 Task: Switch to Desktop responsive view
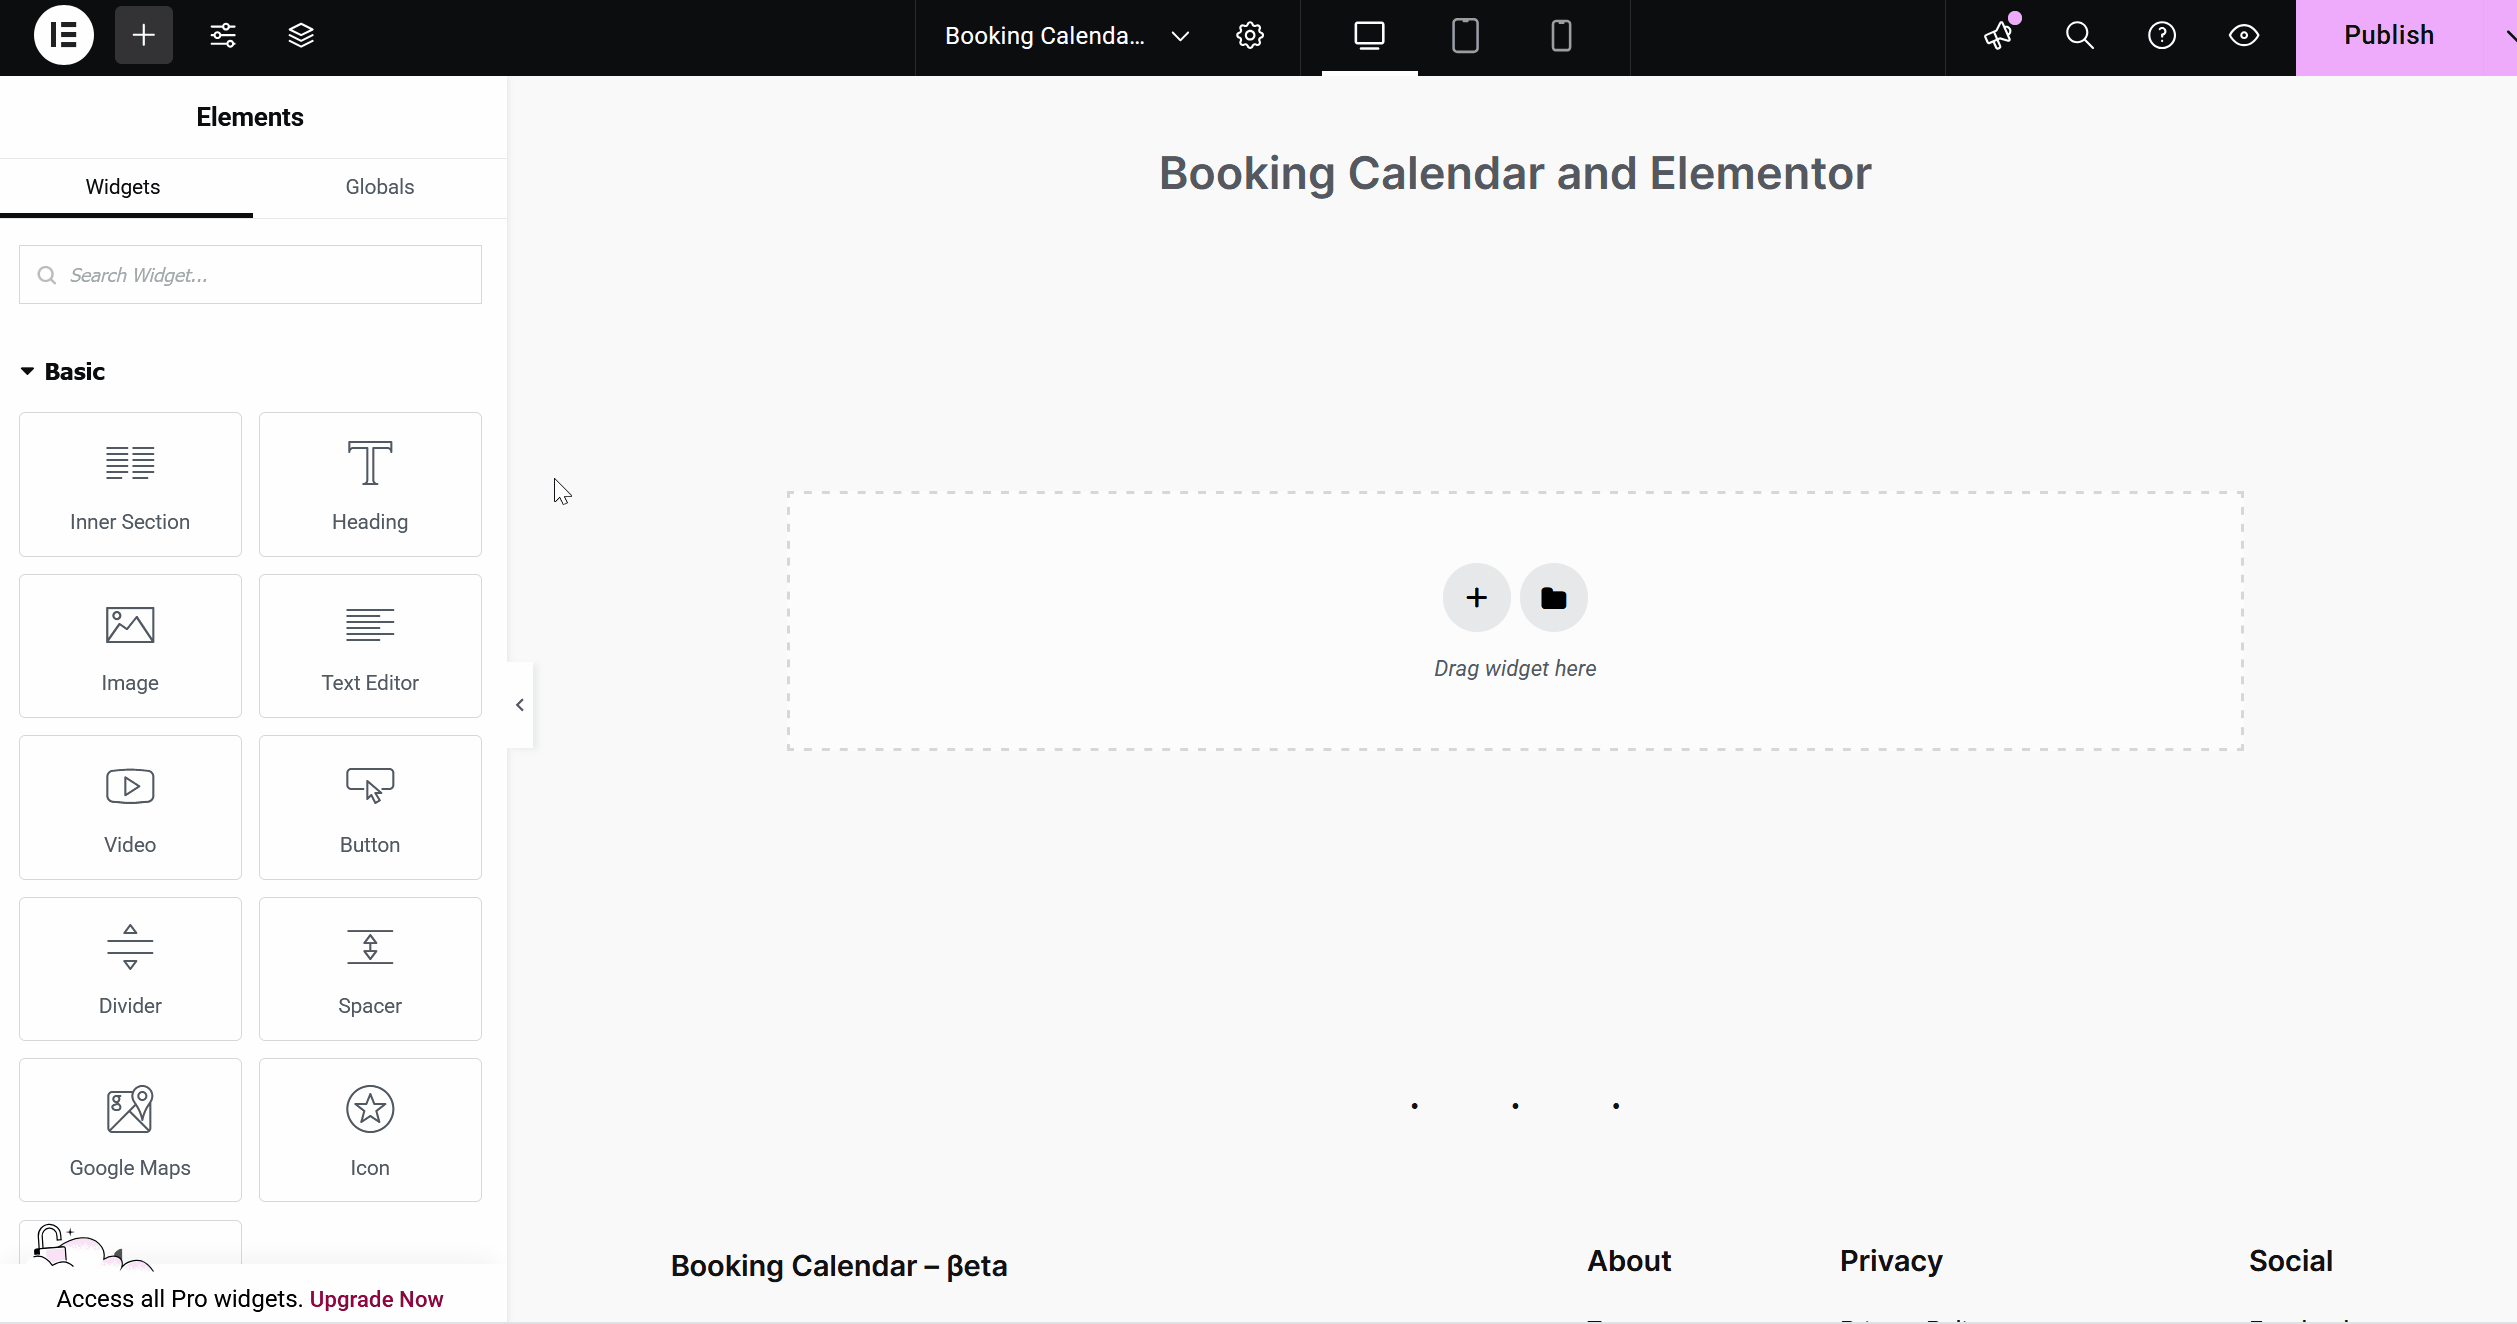pyautogui.click(x=1369, y=36)
